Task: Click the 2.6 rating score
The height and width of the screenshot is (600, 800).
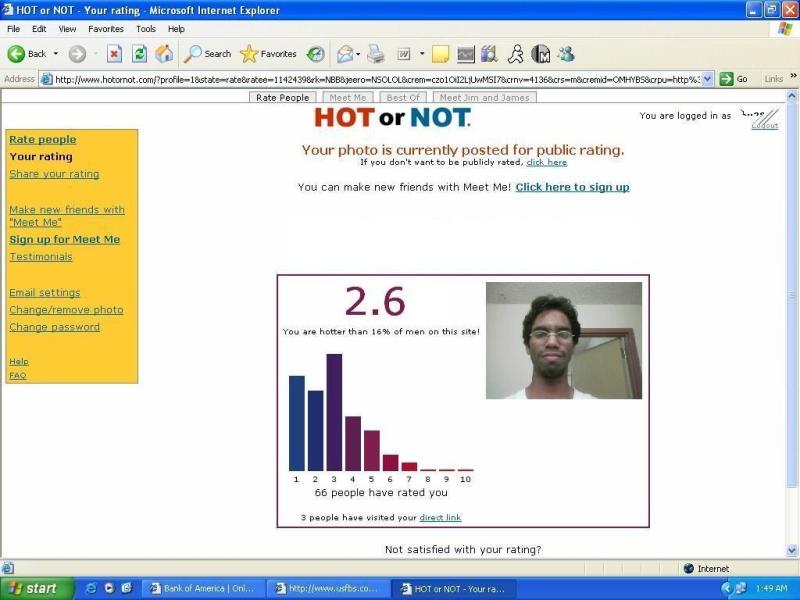Action: (x=375, y=301)
